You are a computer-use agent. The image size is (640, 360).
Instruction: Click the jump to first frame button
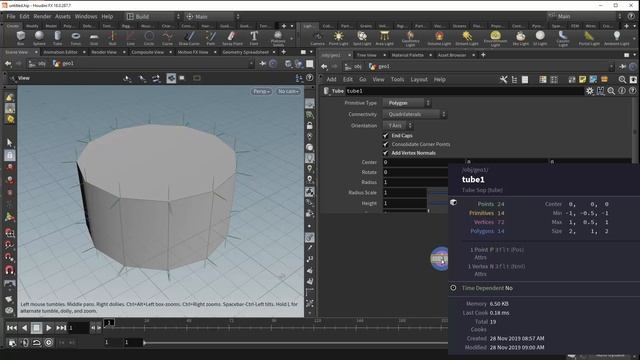tap(12, 328)
